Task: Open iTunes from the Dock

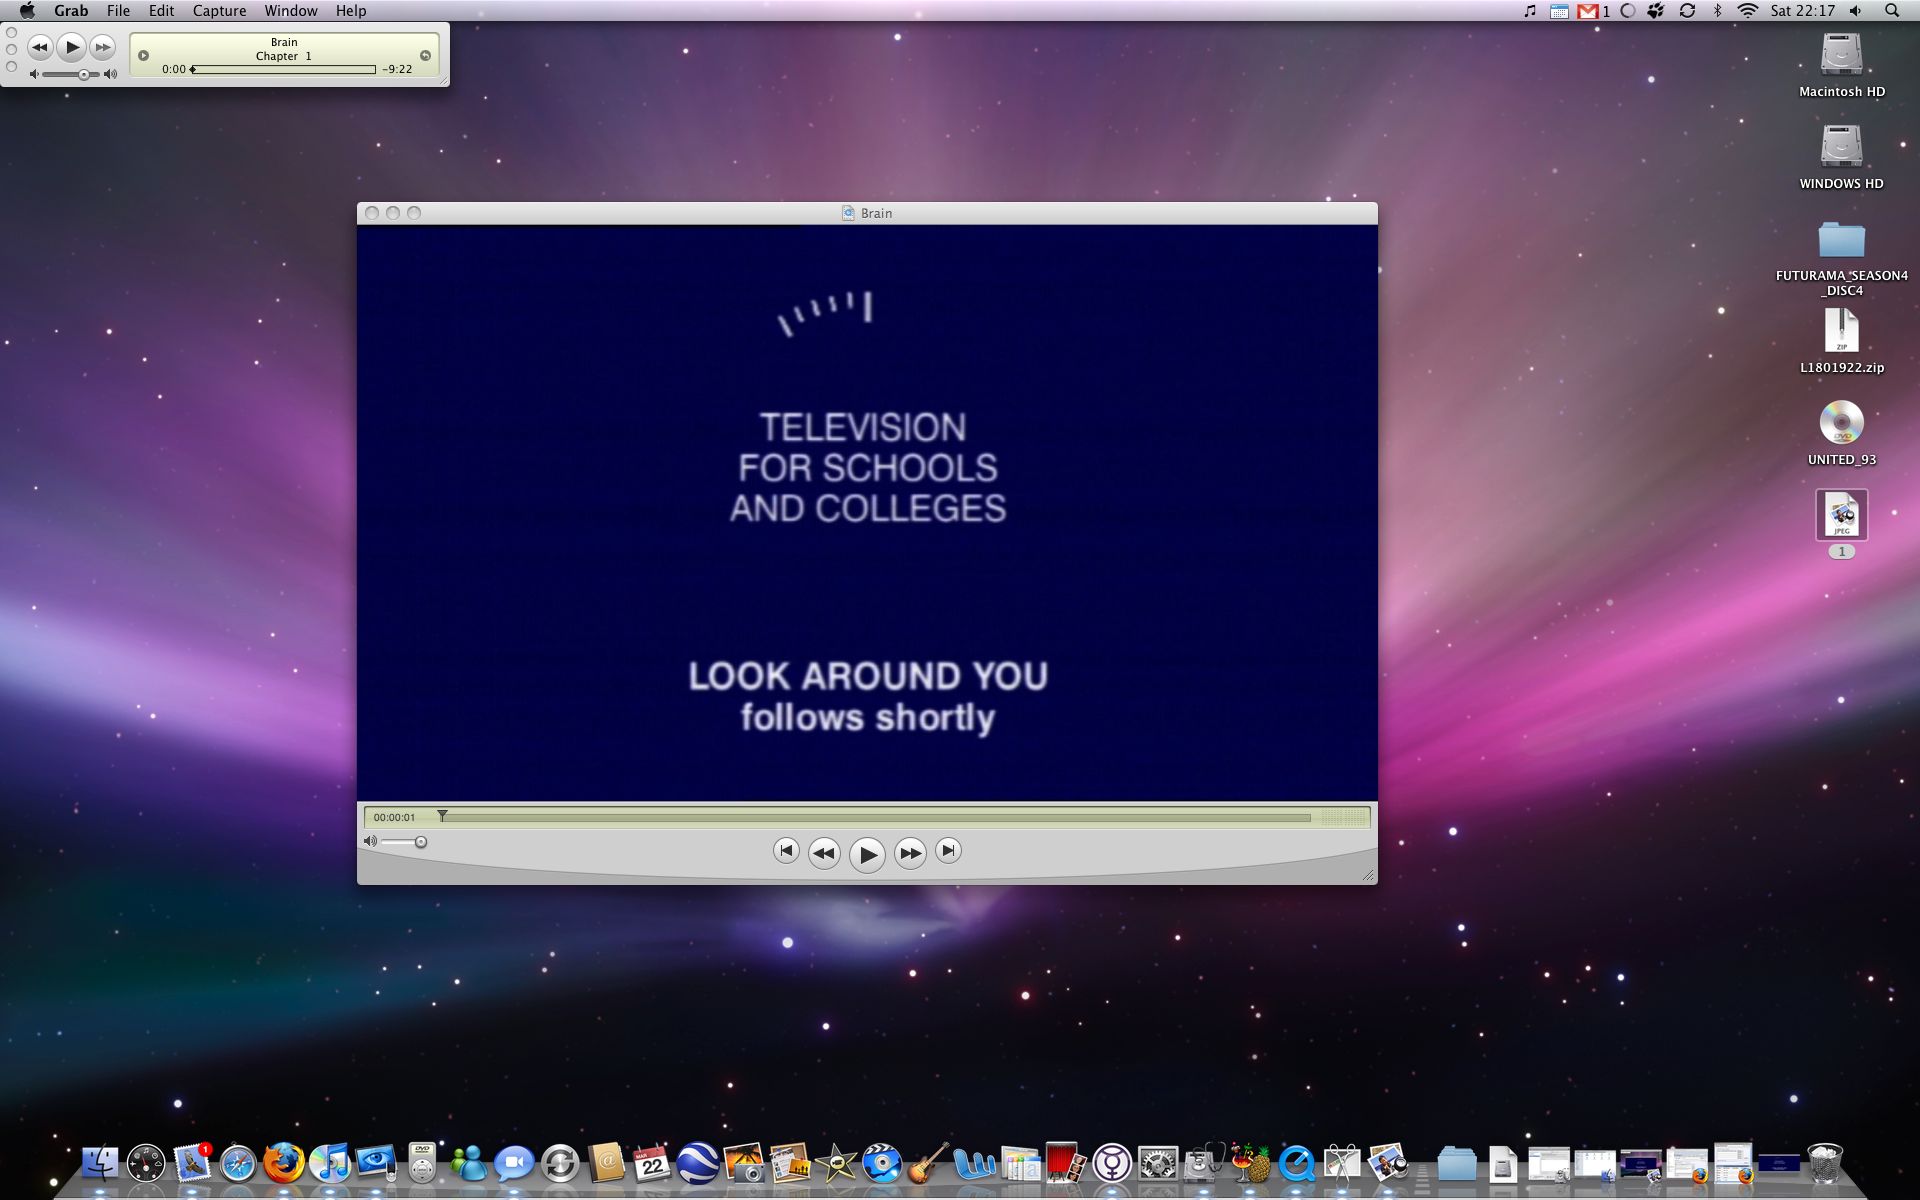Action: pos(330,1163)
